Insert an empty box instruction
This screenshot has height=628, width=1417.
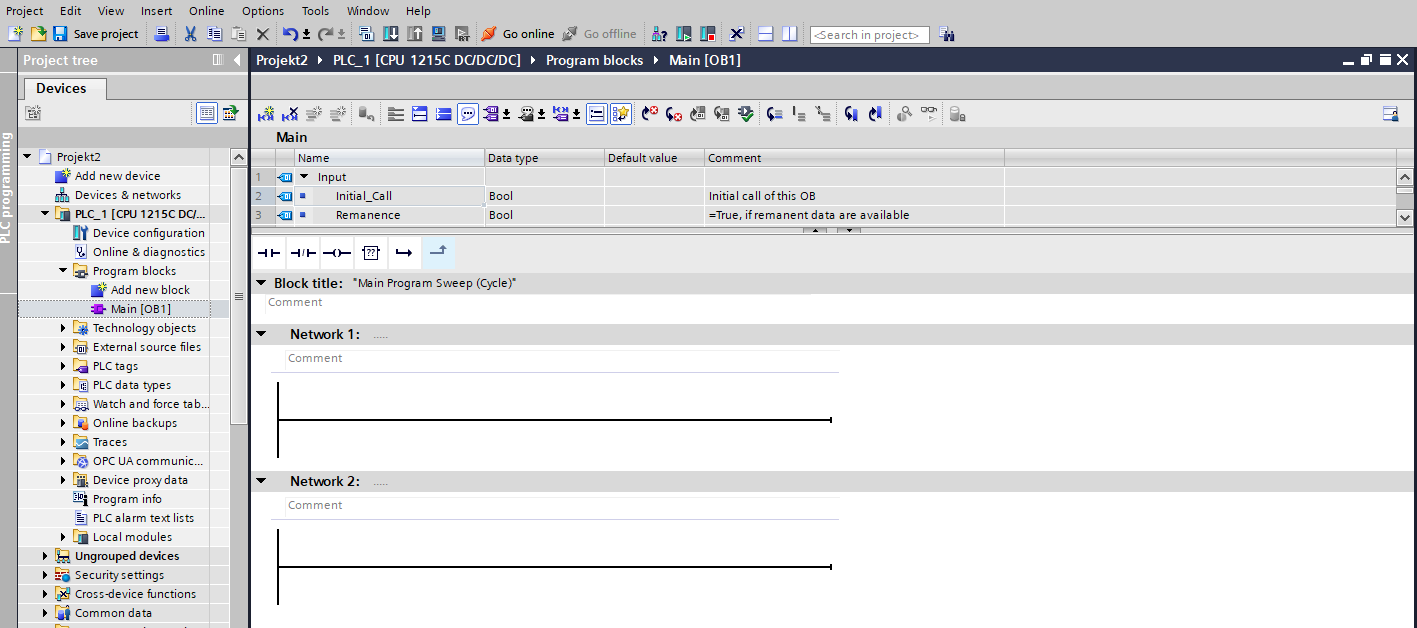[370, 253]
